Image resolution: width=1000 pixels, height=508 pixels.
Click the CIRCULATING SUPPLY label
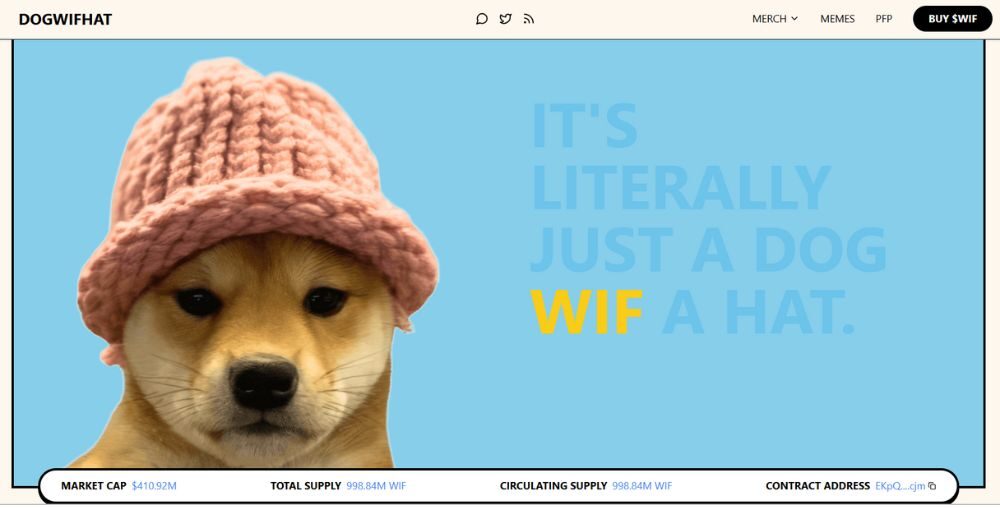[x=554, y=486]
